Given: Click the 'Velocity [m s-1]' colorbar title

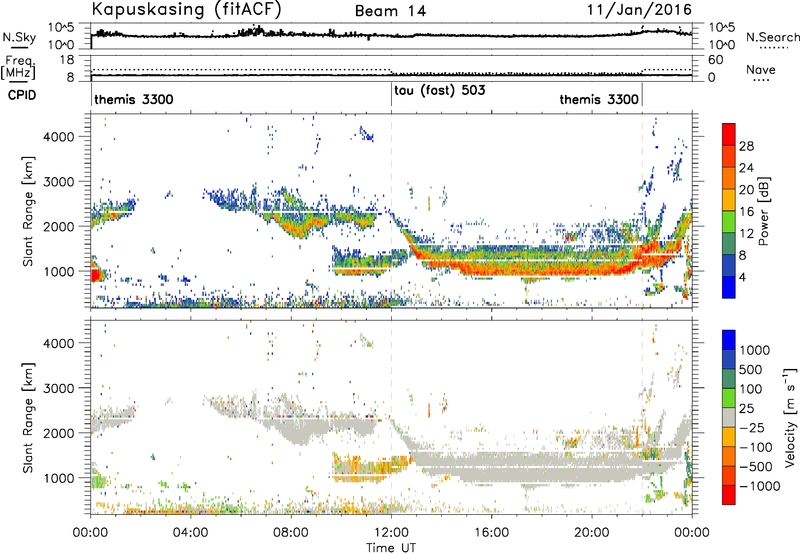Looking at the screenshot, I should (790, 417).
